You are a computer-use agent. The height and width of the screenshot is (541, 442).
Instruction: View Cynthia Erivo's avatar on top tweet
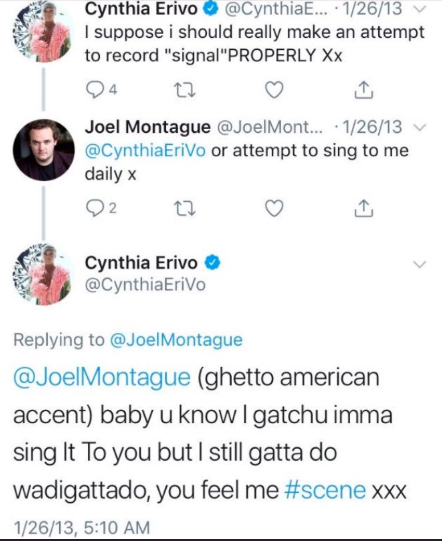coord(43,32)
